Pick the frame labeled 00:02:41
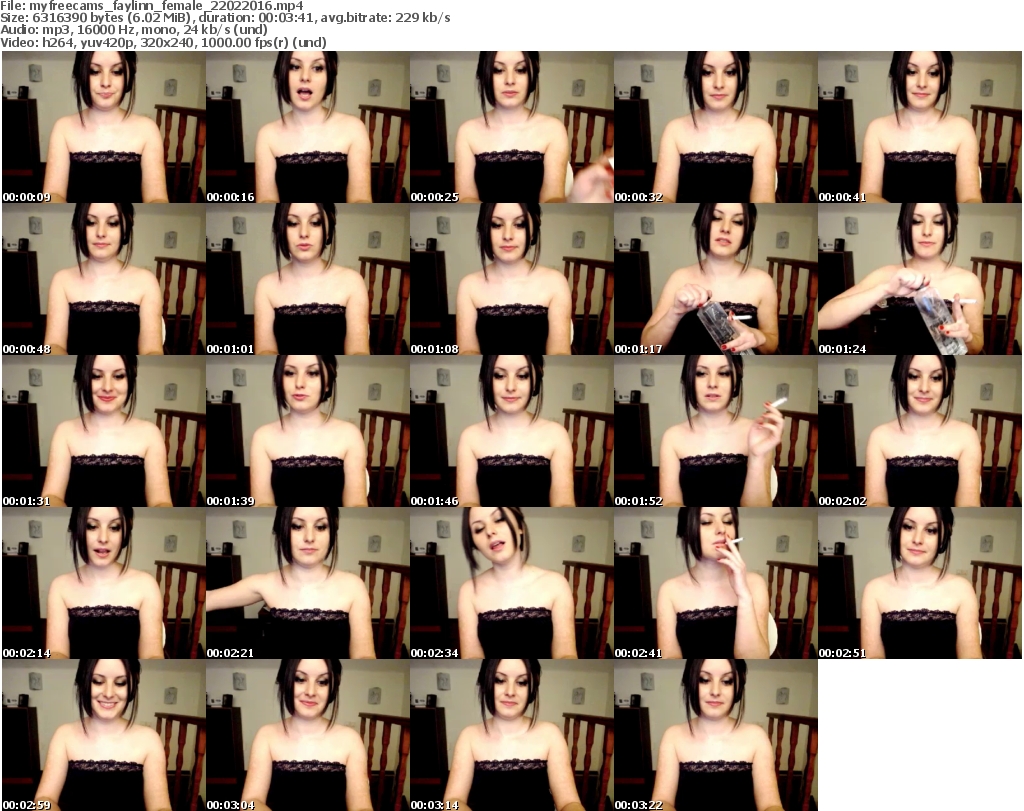This screenshot has height=811, width=1024. pyautogui.click(x=716, y=583)
